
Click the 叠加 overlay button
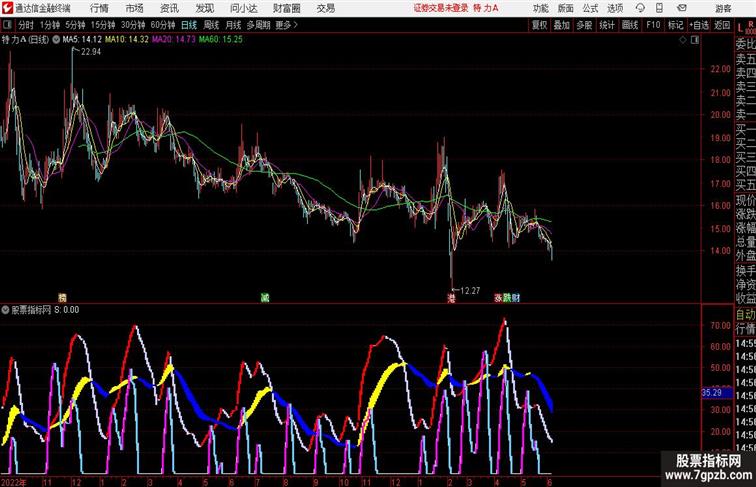point(562,25)
